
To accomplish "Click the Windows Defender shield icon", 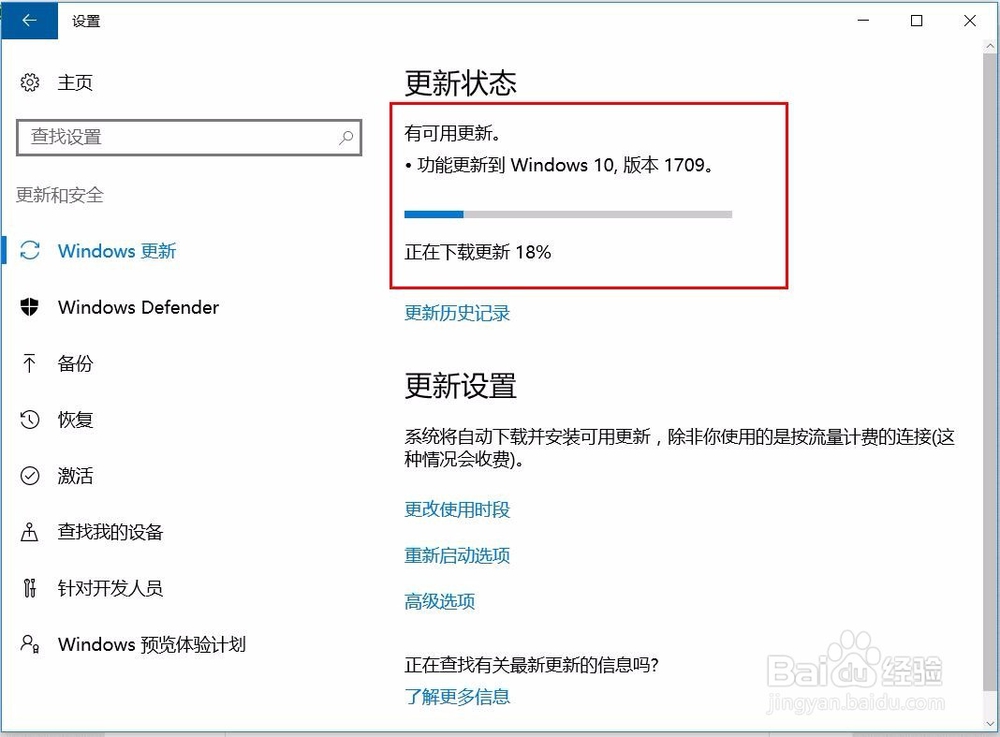I will (29, 307).
